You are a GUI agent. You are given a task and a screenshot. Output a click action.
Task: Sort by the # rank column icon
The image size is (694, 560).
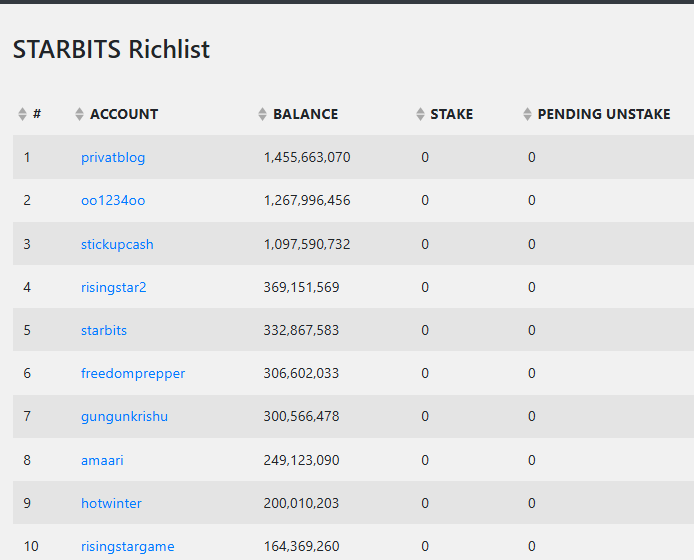22,114
